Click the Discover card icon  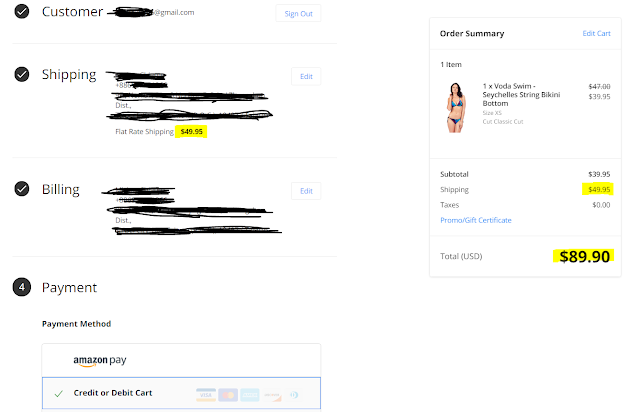coord(272,395)
